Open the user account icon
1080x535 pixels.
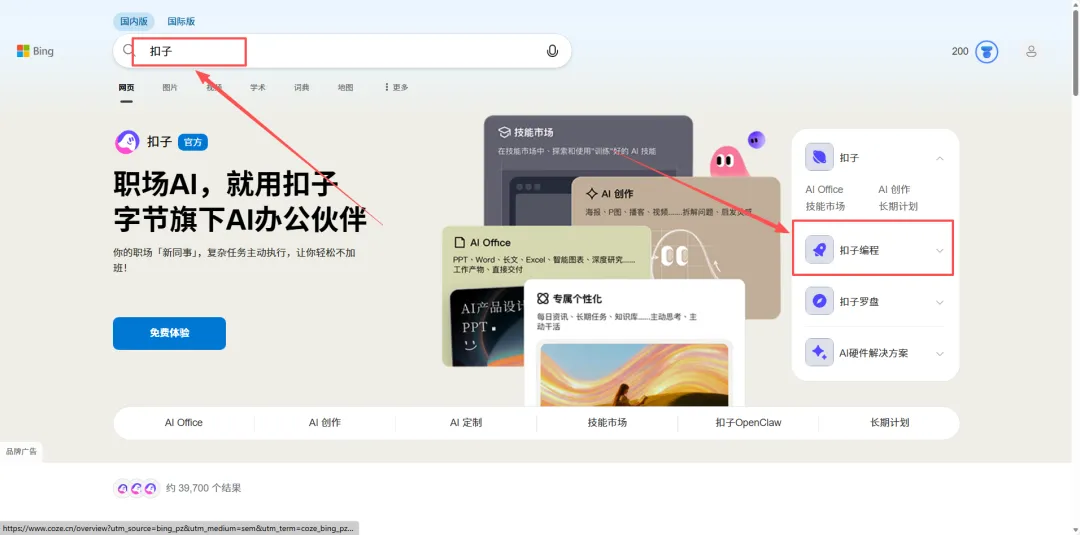pos(1031,51)
